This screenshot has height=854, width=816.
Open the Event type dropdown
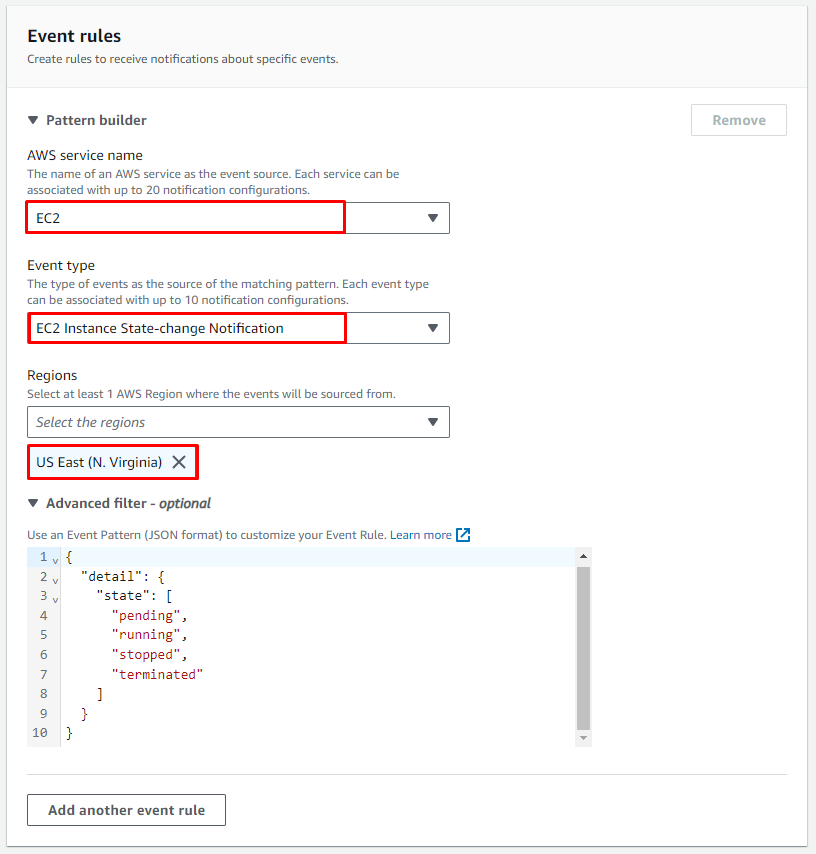(x=432, y=328)
